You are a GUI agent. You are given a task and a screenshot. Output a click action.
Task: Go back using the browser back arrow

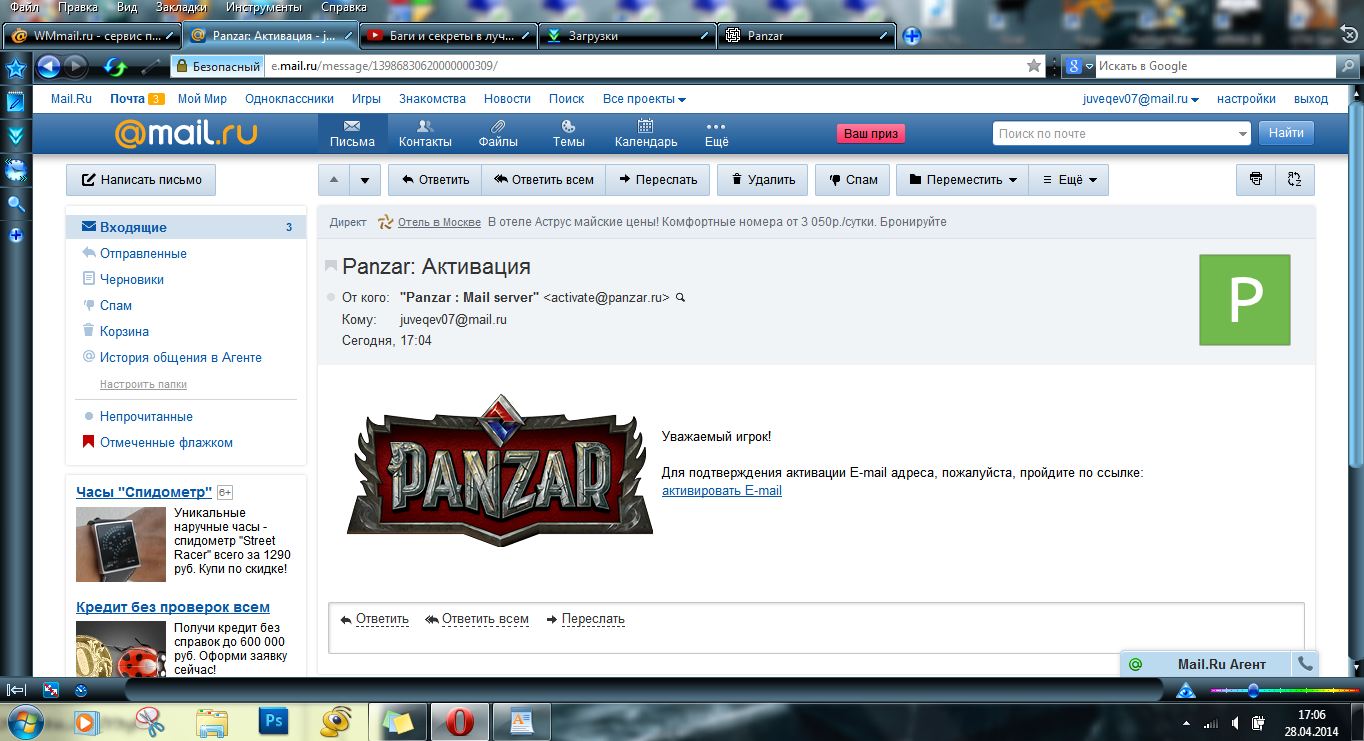tap(48, 67)
